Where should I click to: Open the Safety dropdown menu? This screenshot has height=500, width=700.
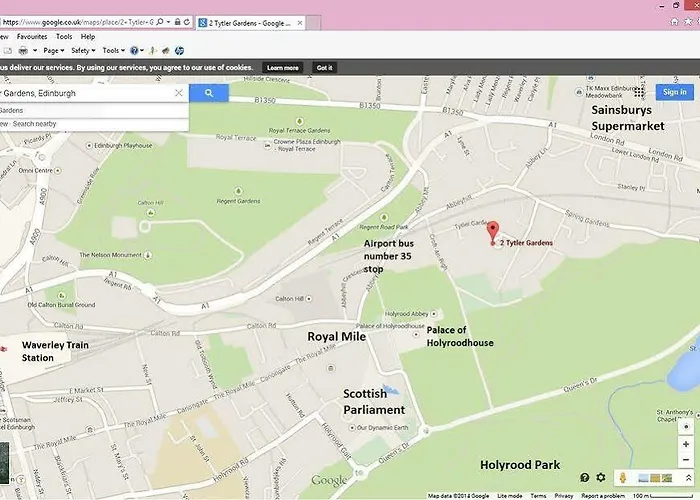(82, 50)
